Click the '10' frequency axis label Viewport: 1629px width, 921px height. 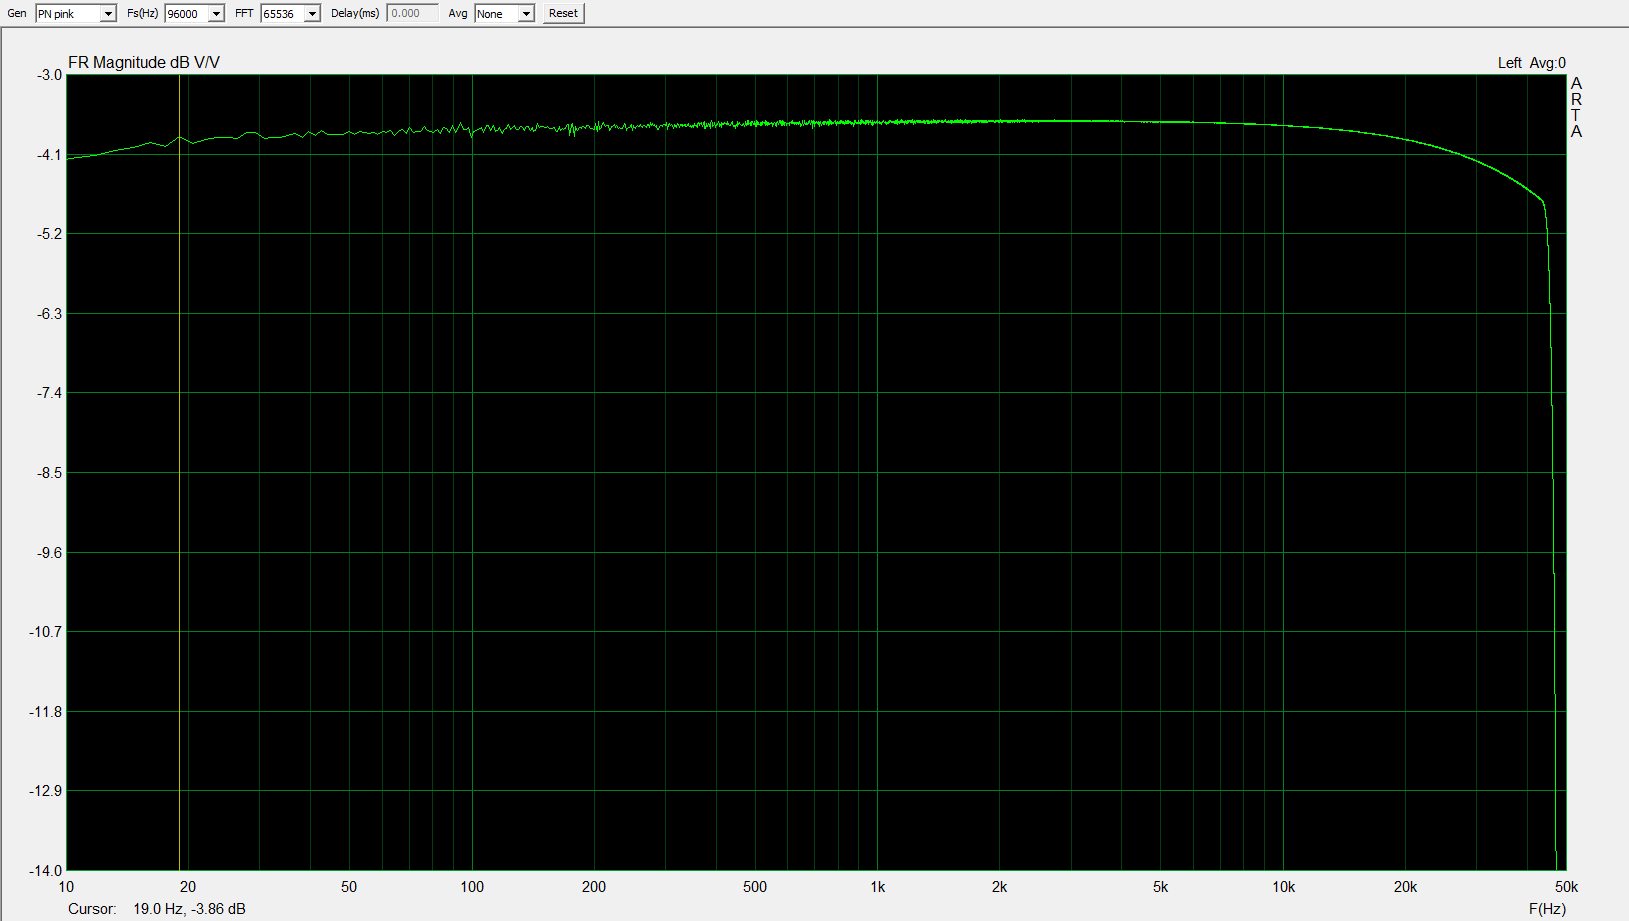[66, 887]
